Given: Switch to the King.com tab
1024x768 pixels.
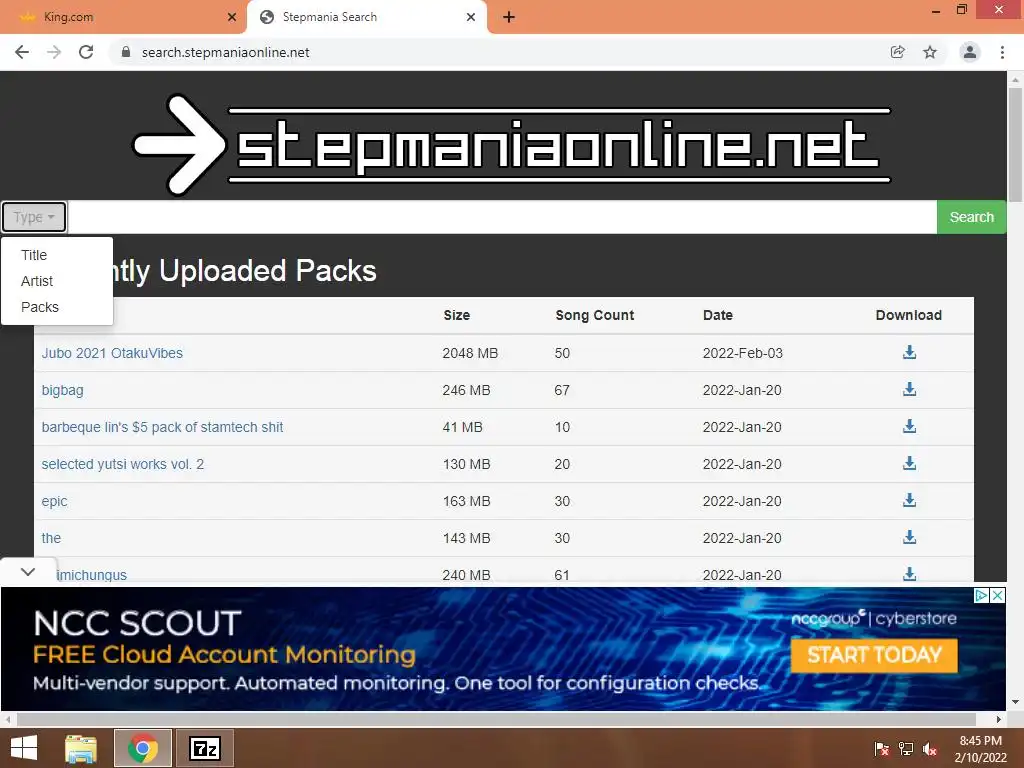Looking at the screenshot, I should coord(123,17).
